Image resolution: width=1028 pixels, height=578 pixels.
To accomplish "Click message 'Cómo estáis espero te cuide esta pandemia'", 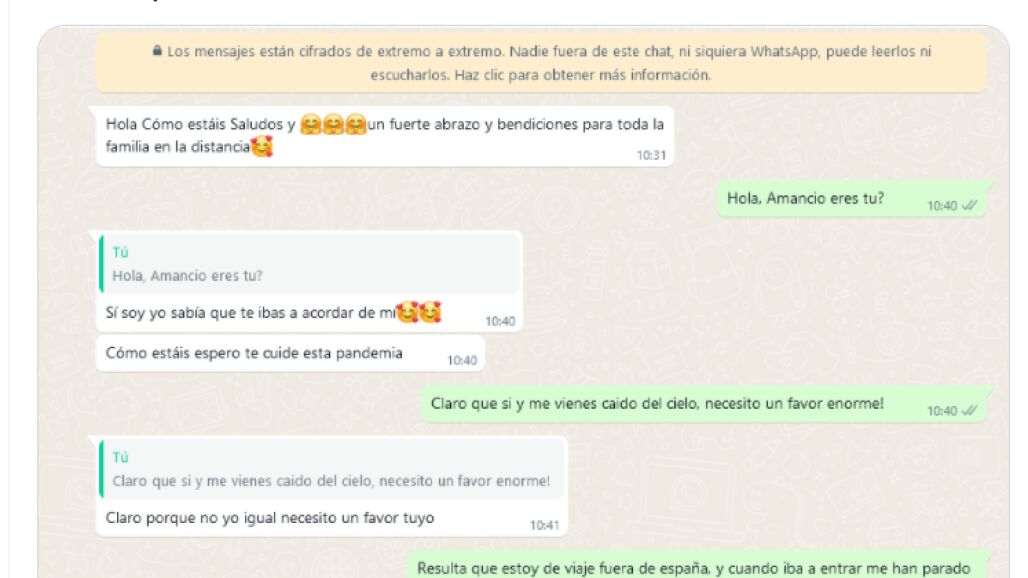I will point(290,353).
